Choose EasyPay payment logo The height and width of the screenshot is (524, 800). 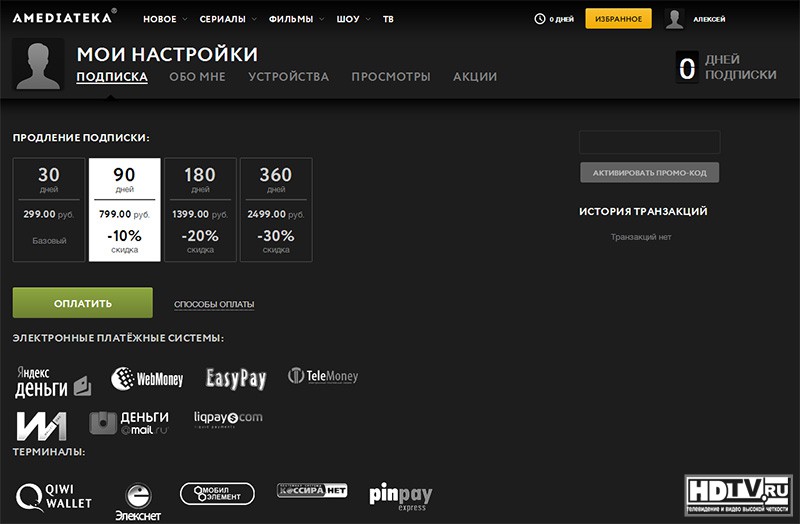236,379
